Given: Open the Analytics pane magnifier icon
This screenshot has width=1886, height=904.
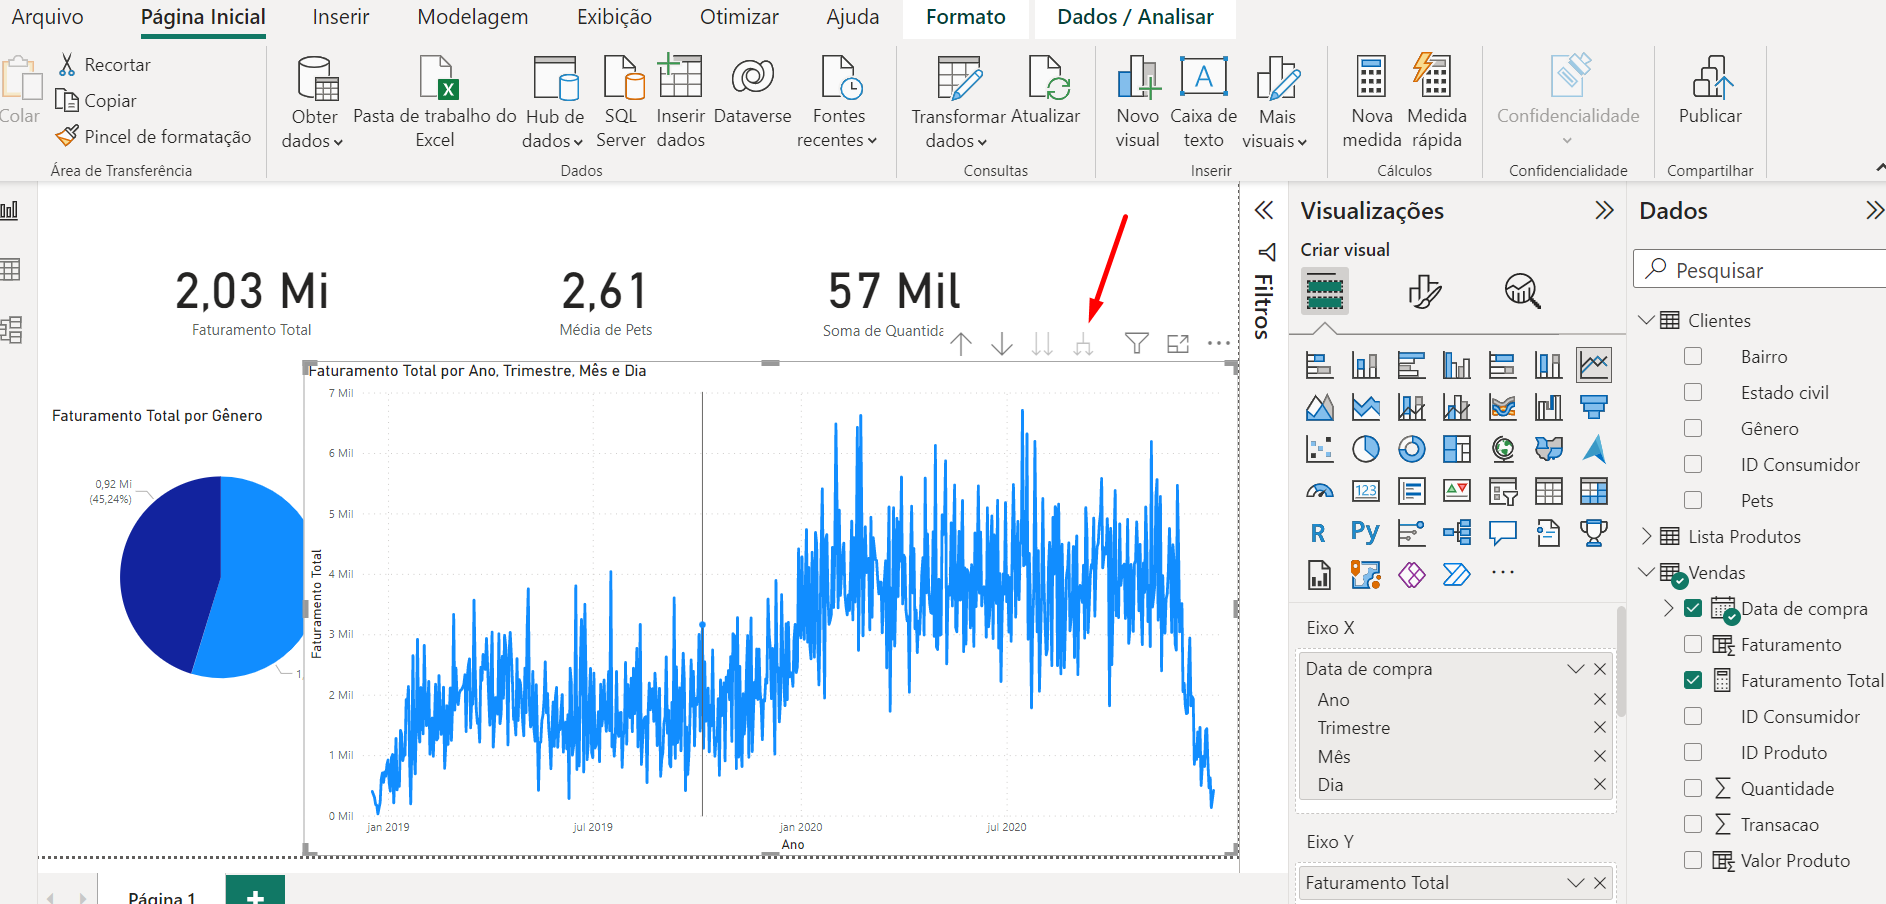Looking at the screenshot, I should point(1522,292).
